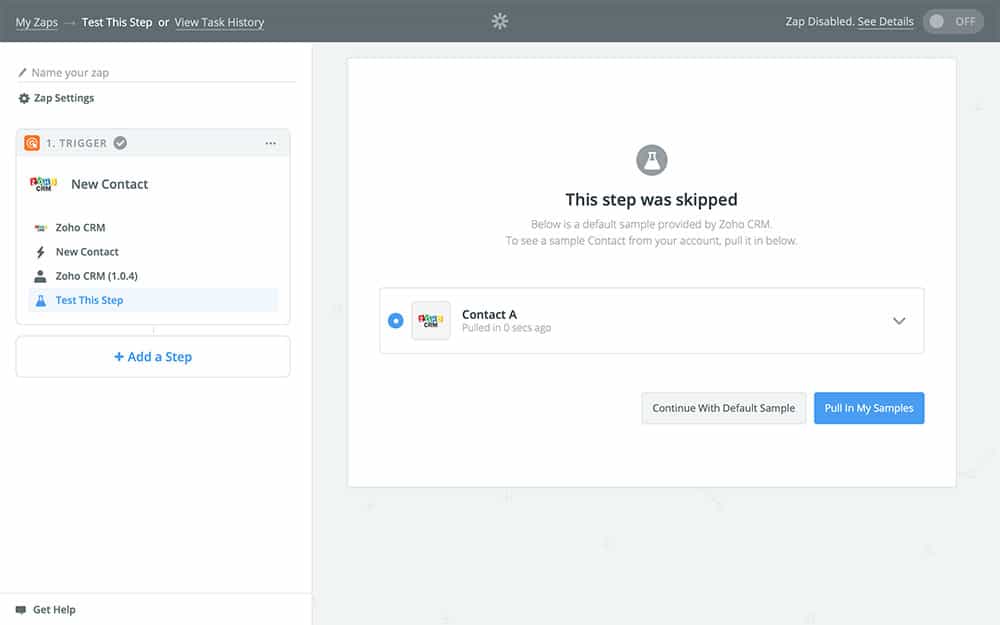Viewport: 1000px width, 625px height.
Task: Click the Name your zap field
Action: click(160, 73)
